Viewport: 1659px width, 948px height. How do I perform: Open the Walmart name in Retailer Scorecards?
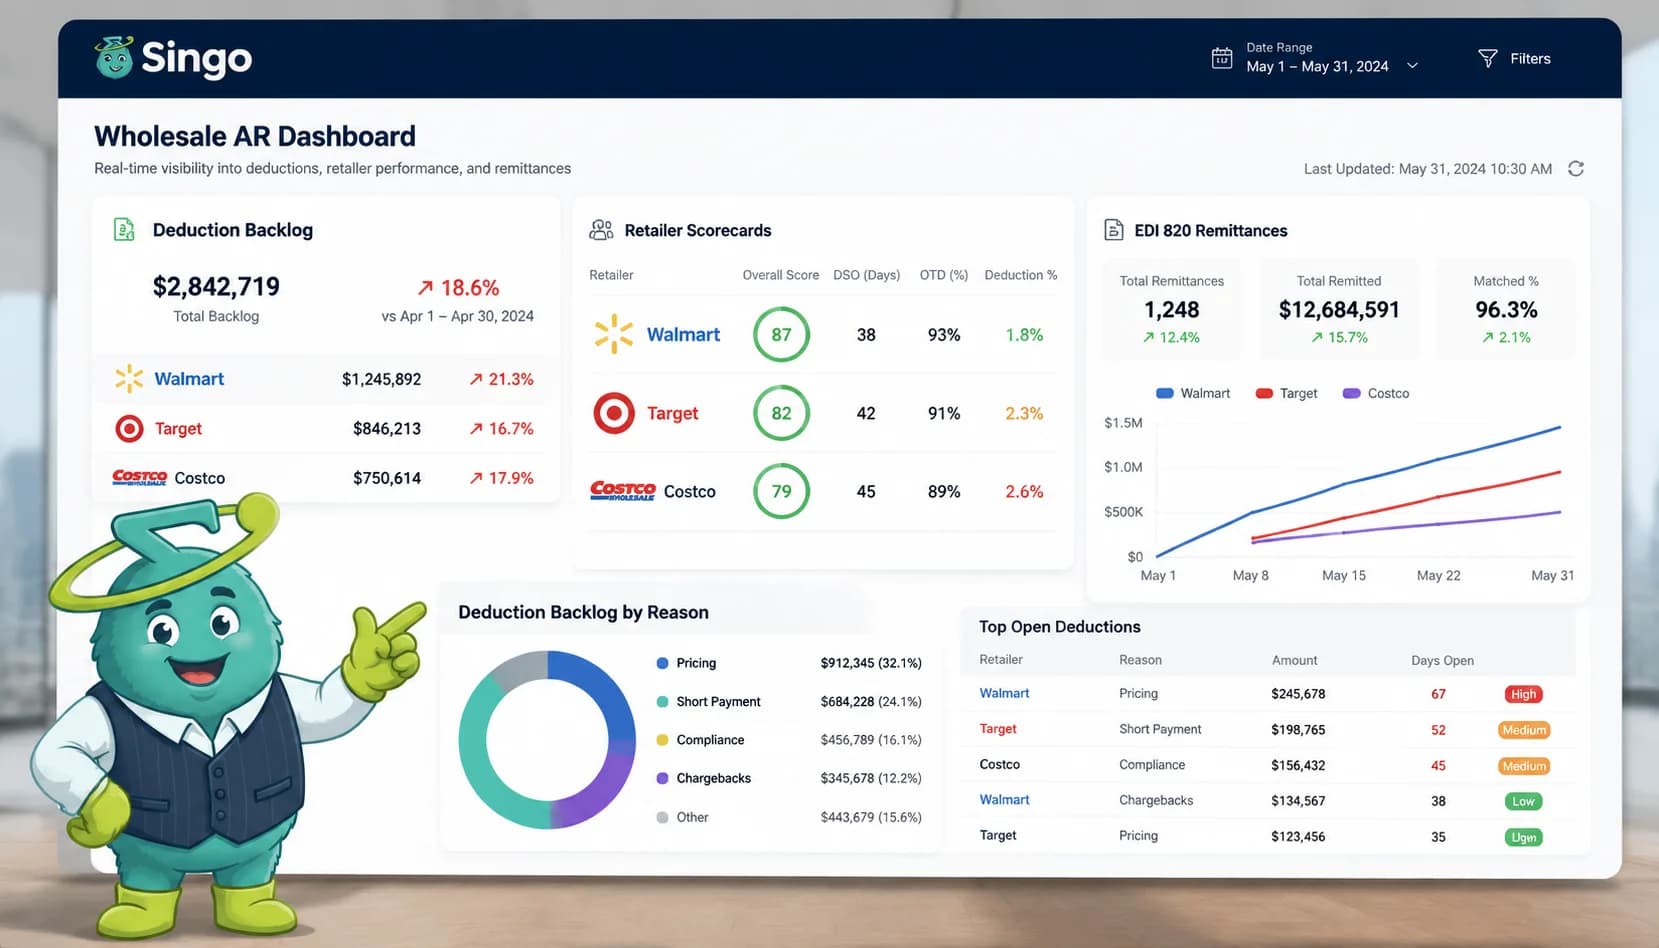click(x=683, y=335)
